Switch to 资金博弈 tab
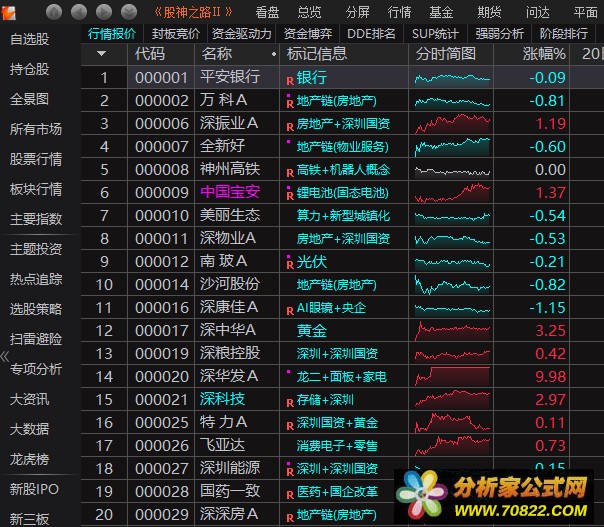Image resolution: width=604 pixels, height=527 pixels. click(x=308, y=34)
